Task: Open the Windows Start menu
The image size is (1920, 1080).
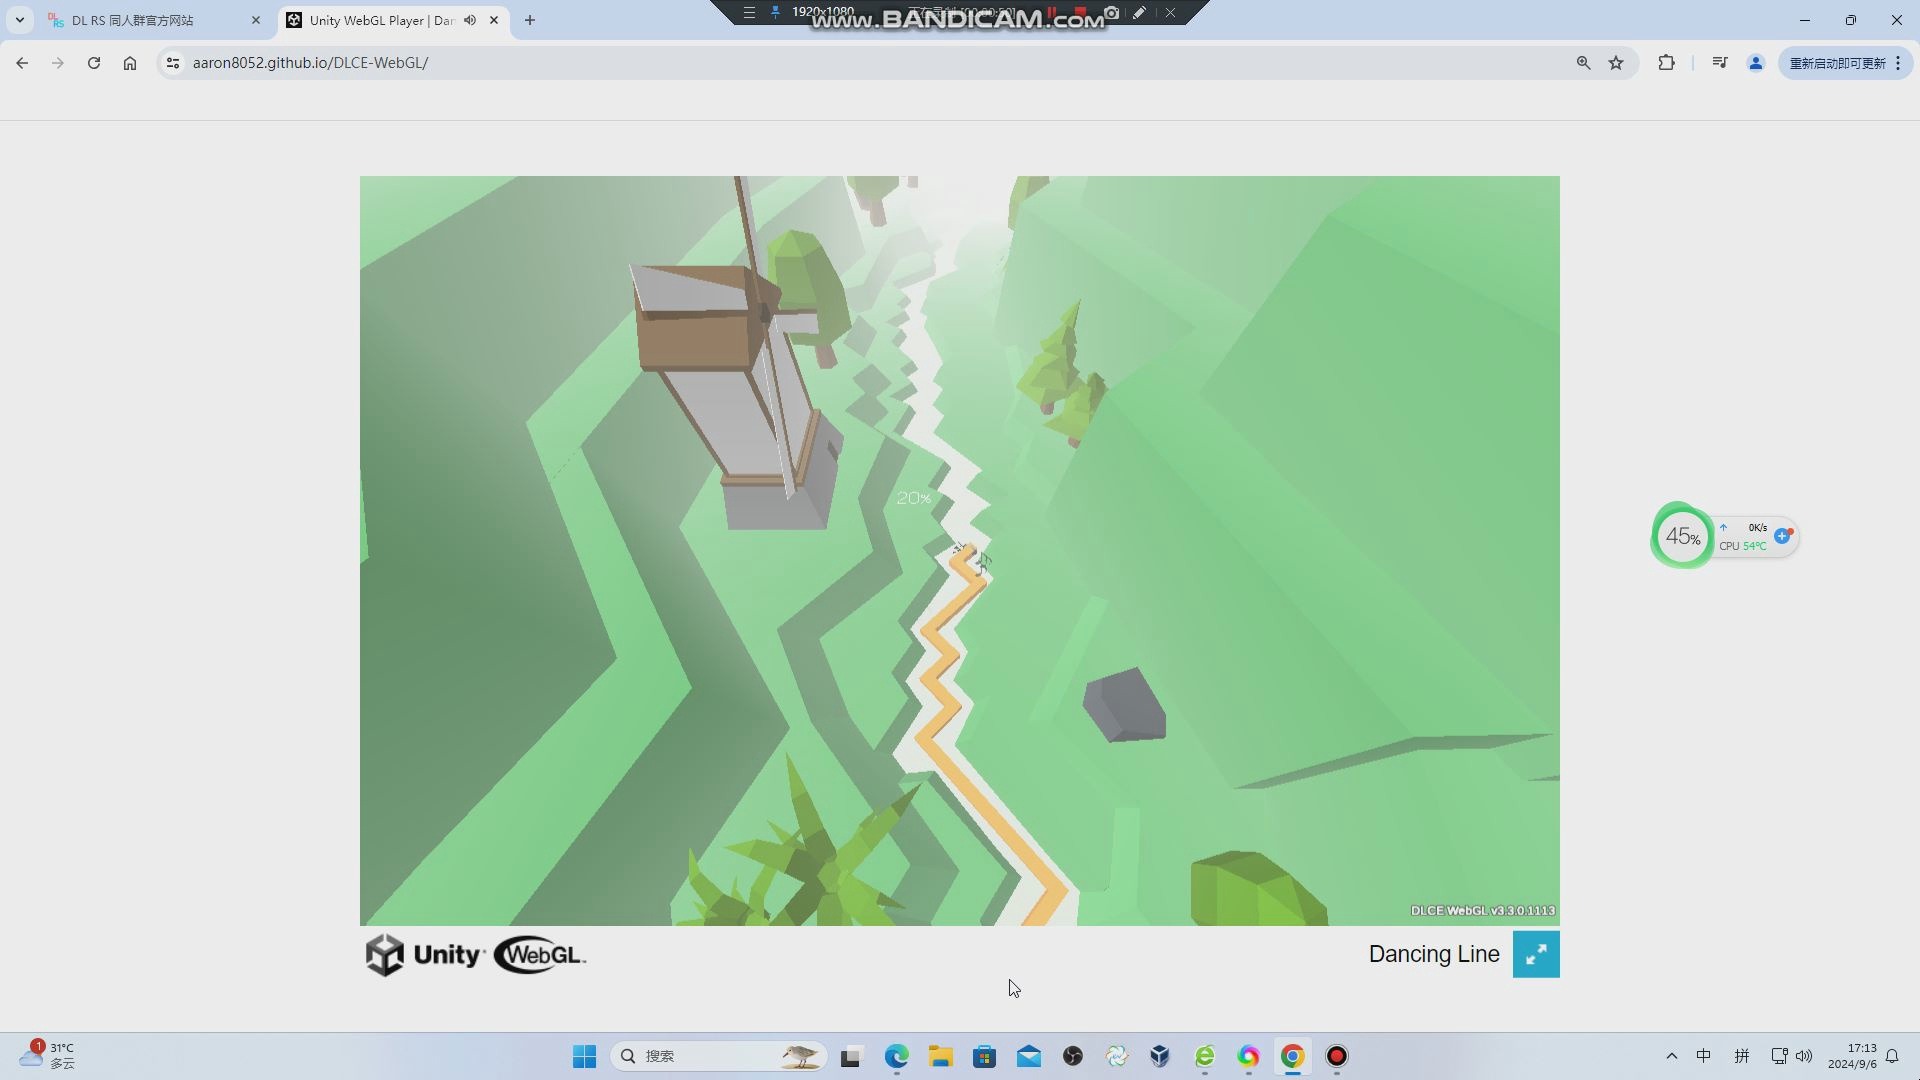Action: point(585,1056)
